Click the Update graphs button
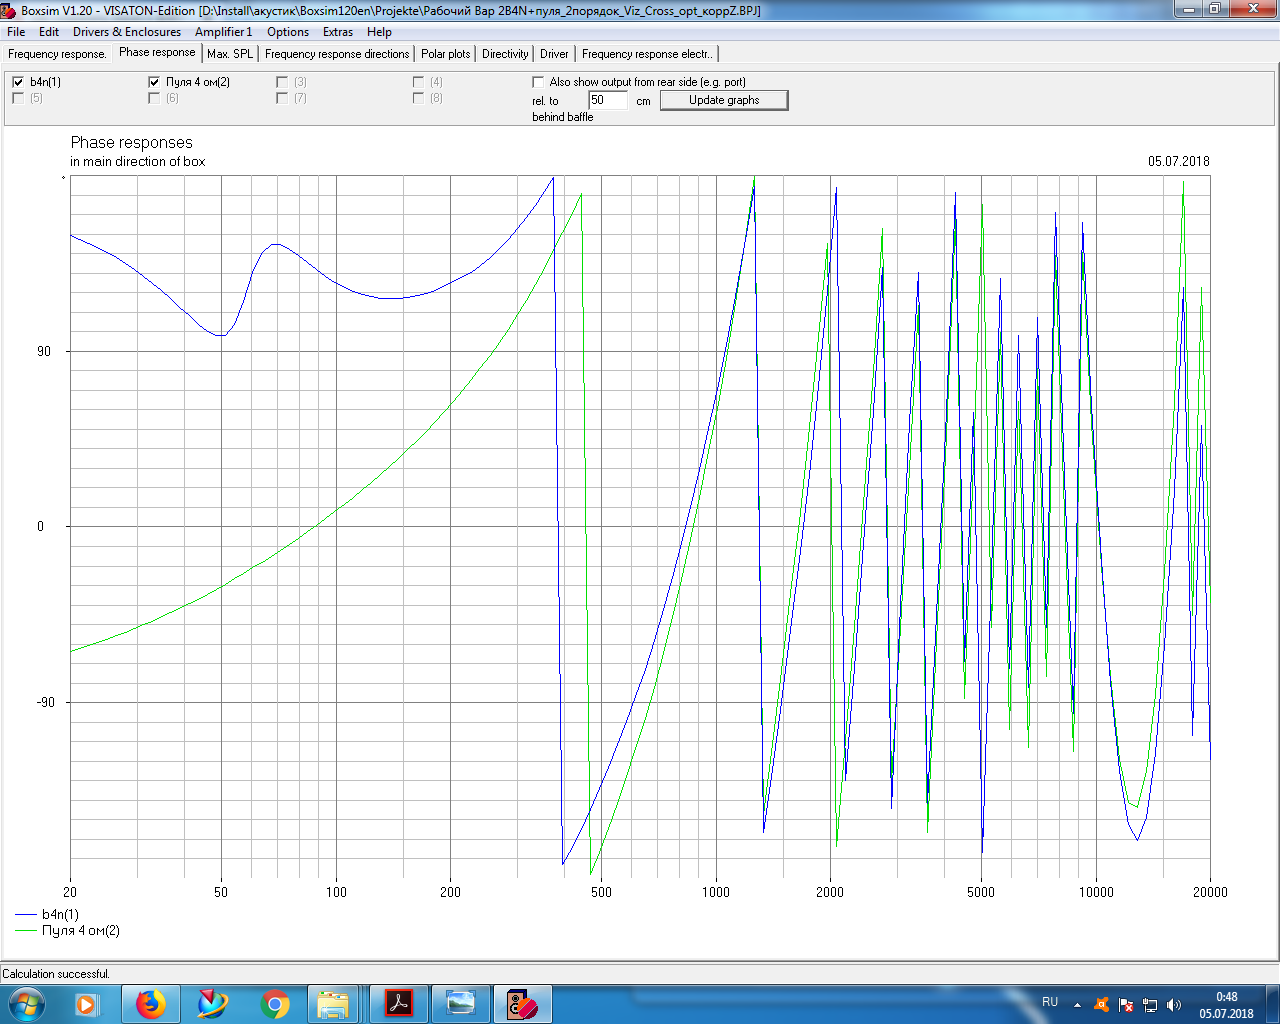Viewport: 1280px width, 1024px height. [x=724, y=100]
